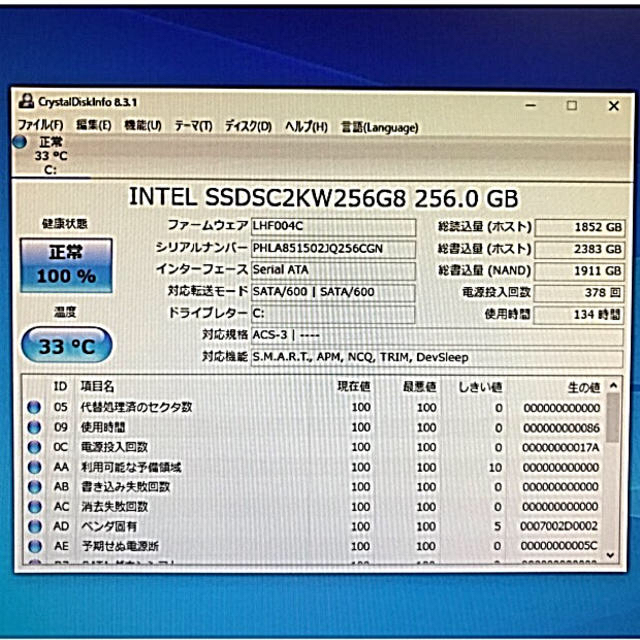Click the standard field ACS-3

click(x=437, y=336)
